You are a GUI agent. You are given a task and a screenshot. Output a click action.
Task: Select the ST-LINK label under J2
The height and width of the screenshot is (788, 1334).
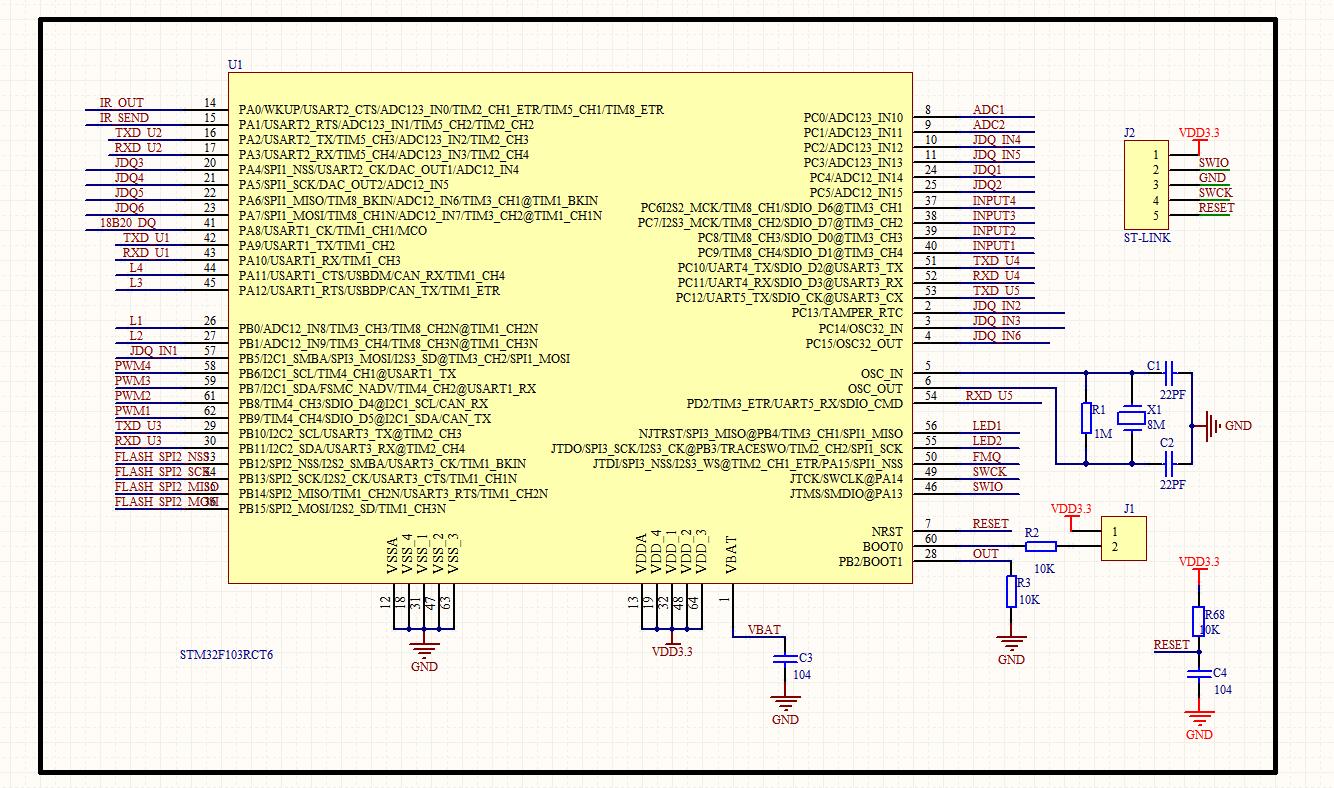(x=1146, y=238)
